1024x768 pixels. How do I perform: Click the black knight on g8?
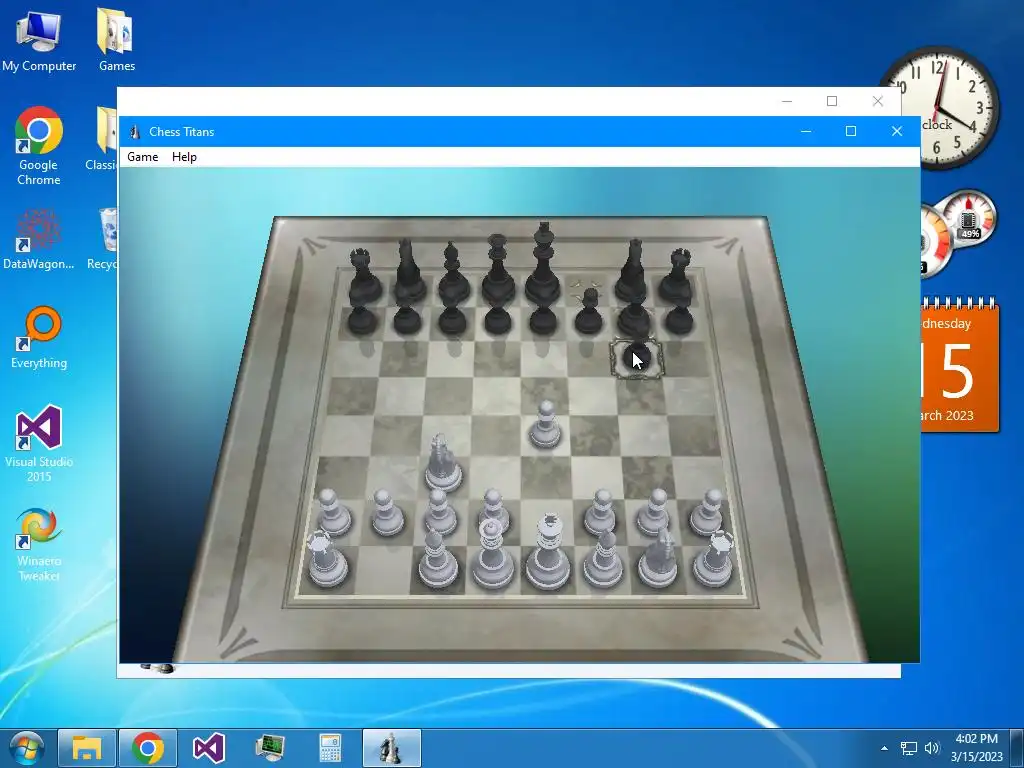(633, 271)
